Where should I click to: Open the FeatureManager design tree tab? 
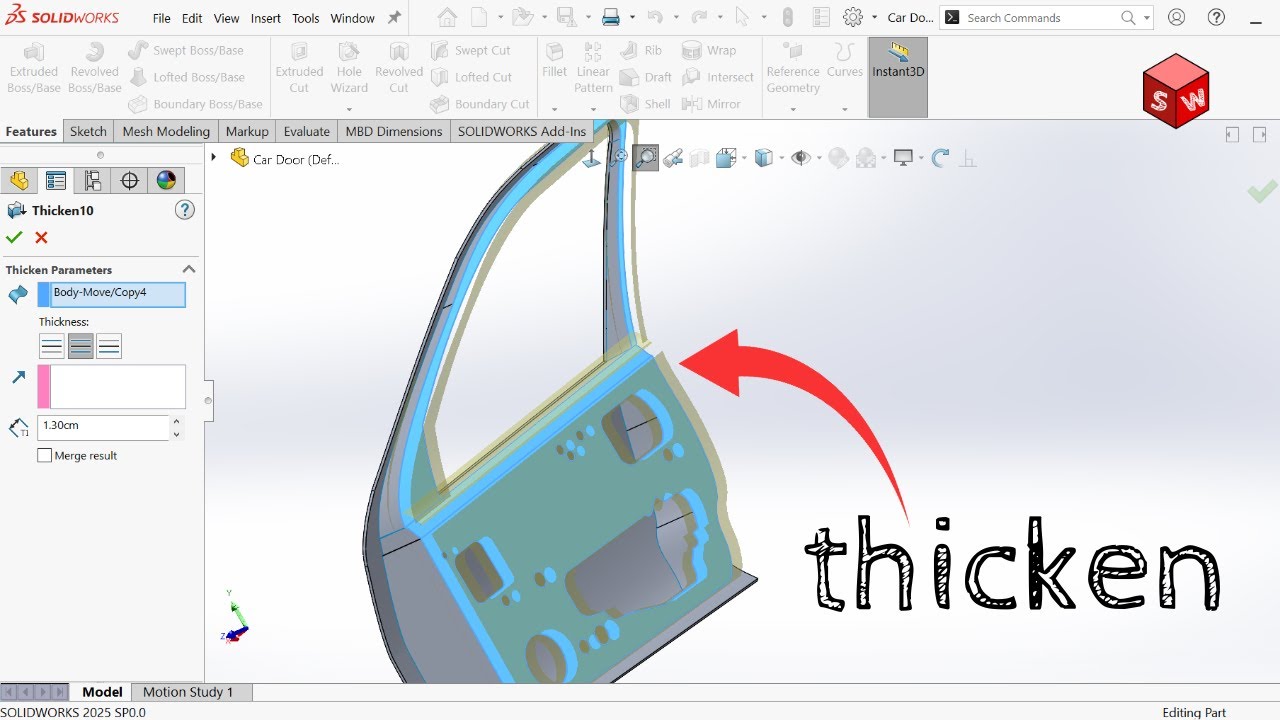19,180
